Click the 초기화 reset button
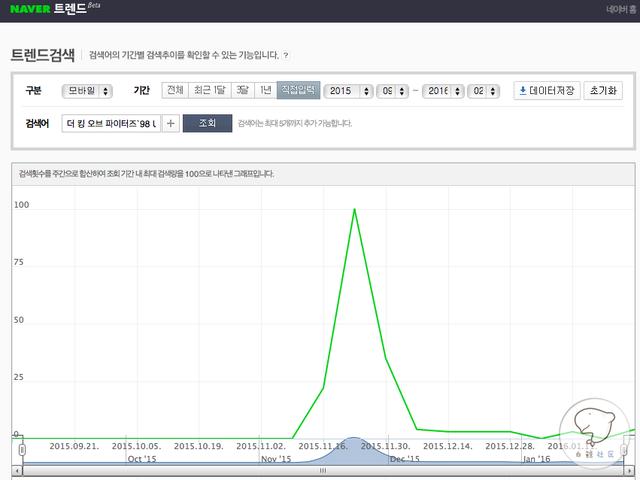The width and height of the screenshot is (640, 480). tap(604, 90)
